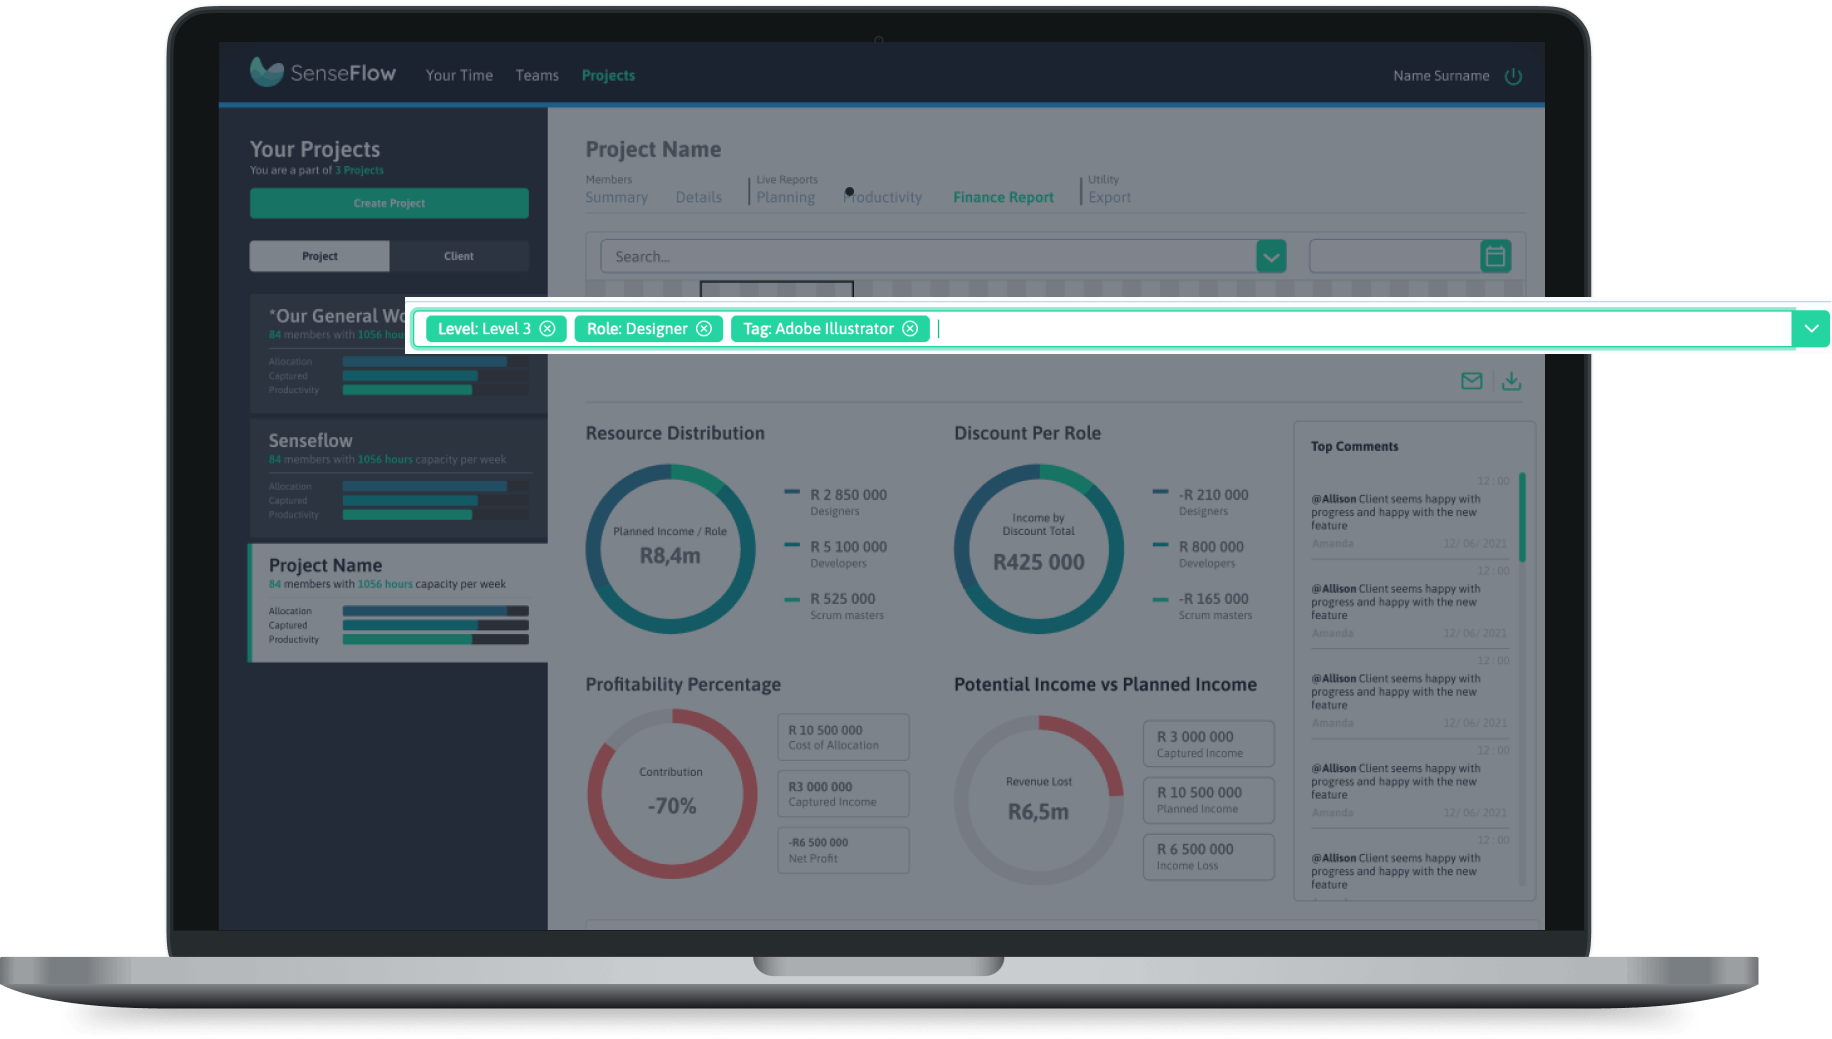Expand the Search field dropdown chevron
The image size is (1832, 1039).
[x=1271, y=257]
